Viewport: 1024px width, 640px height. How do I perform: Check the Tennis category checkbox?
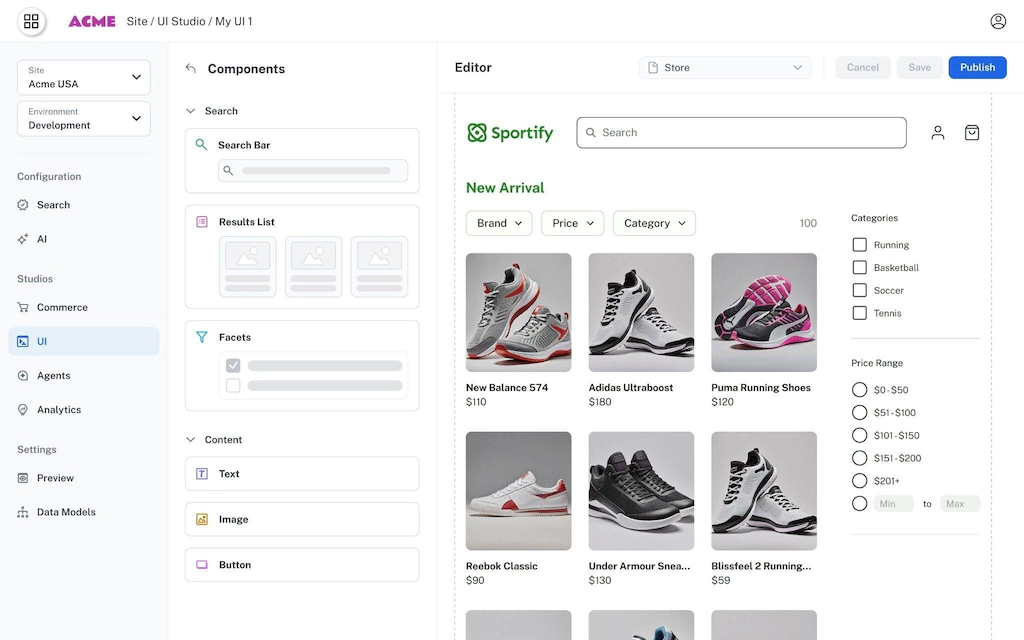click(x=859, y=313)
